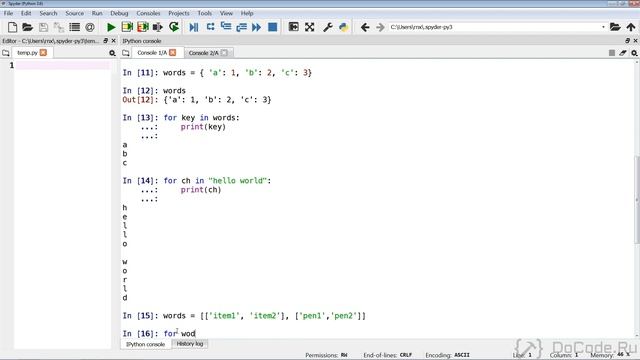Start debugging with the Debug file icon
Image resolution: width=640 pixels, height=360 pixels.
[194, 27]
